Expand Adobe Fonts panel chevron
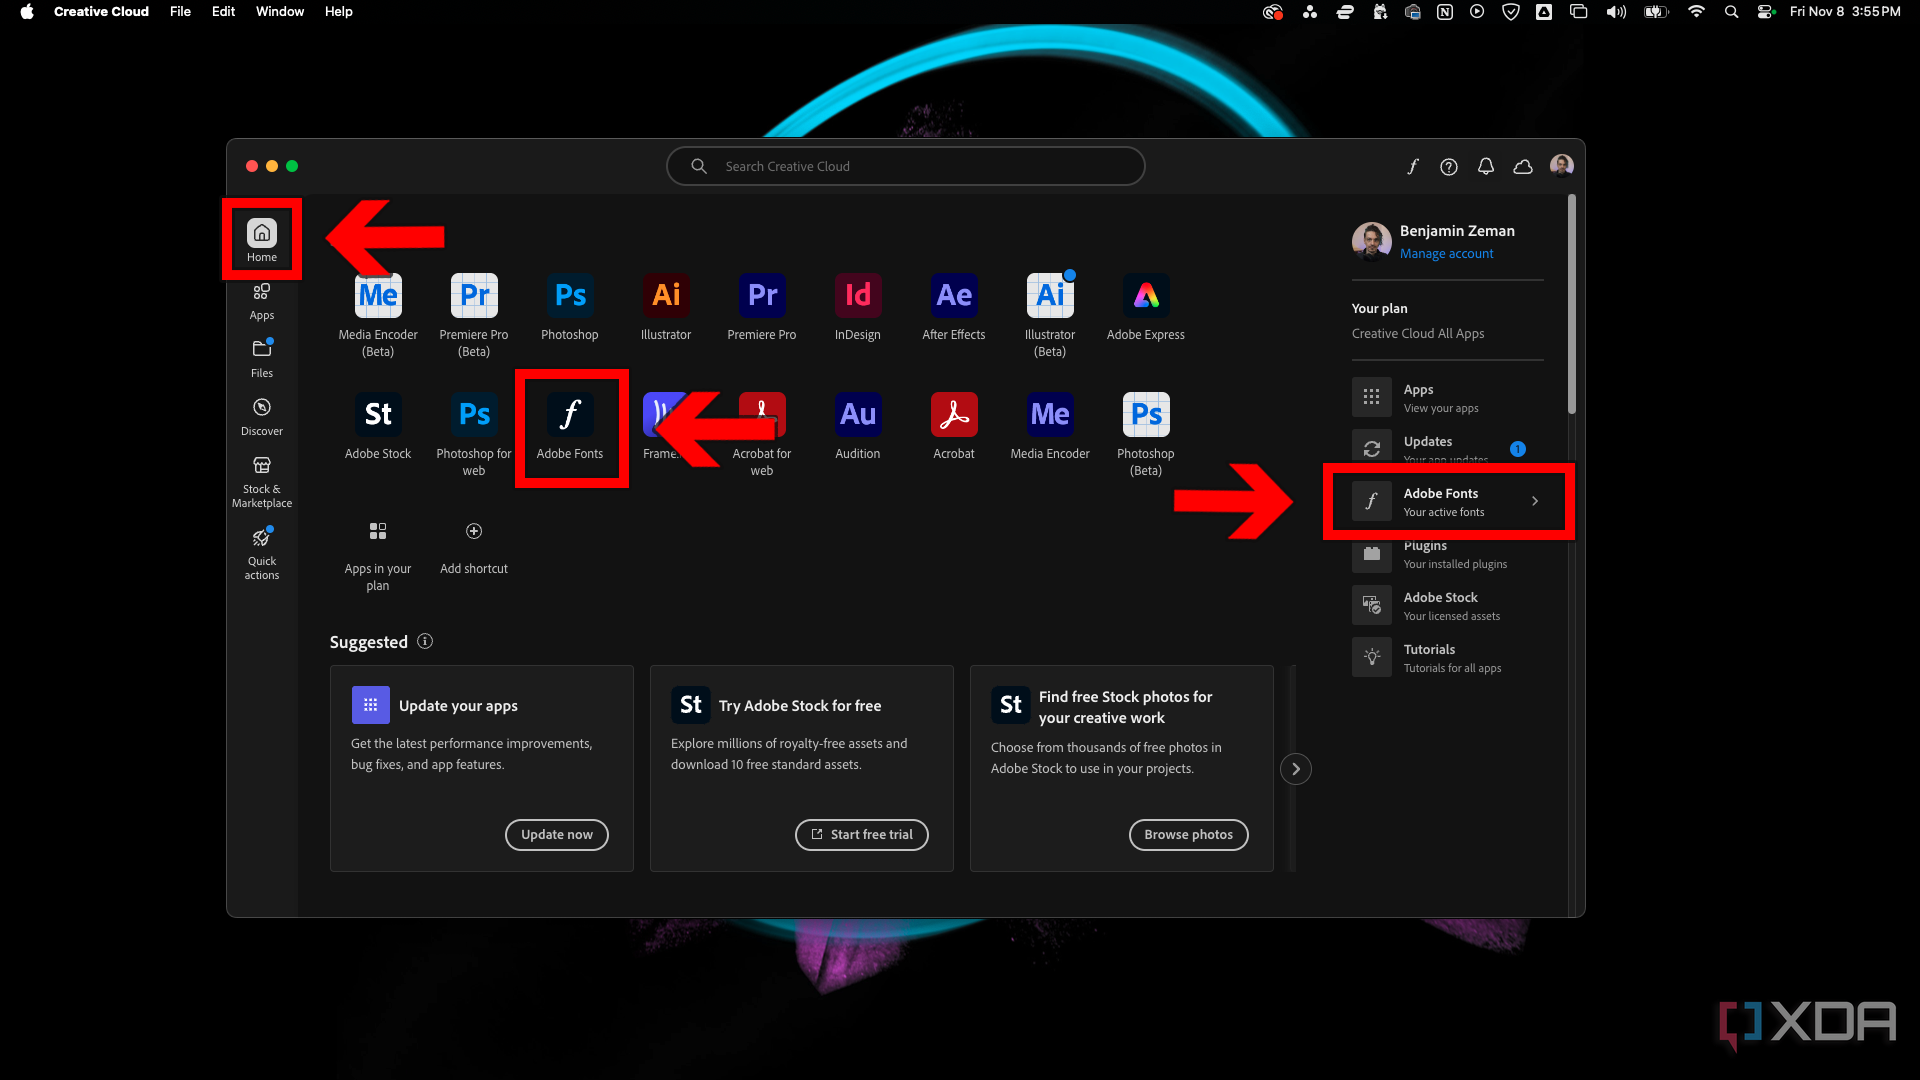This screenshot has height=1080, width=1920. tap(1535, 501)
